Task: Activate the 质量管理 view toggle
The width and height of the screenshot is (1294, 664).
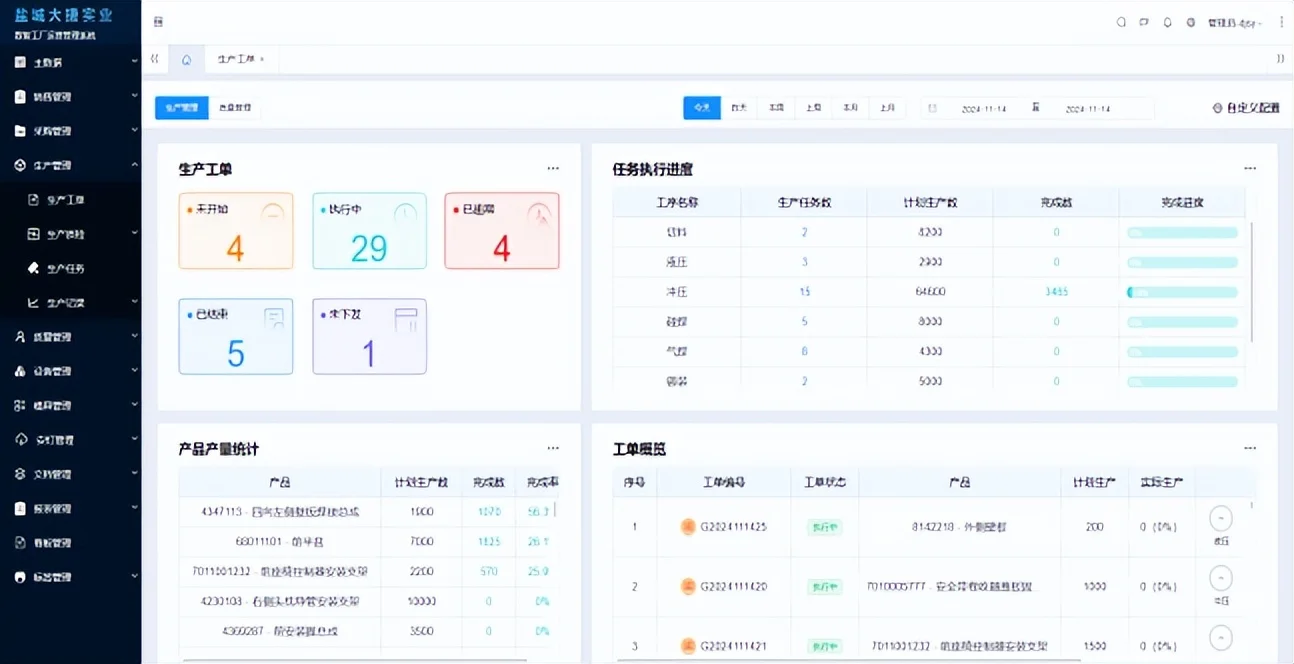Action: (x=235, y=107)
